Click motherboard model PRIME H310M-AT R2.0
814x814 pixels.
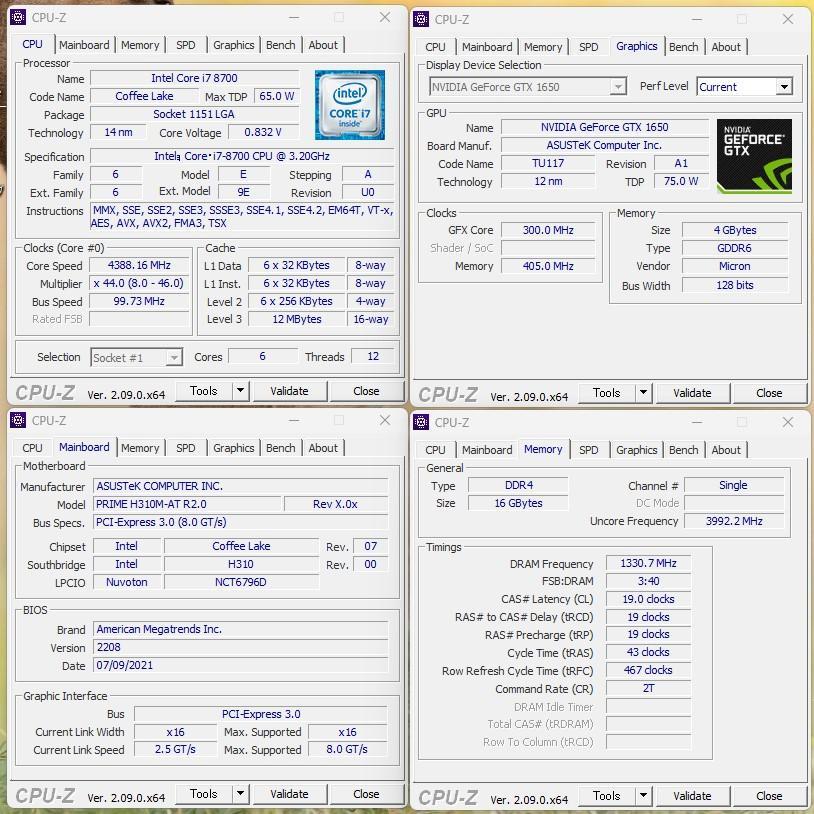coord(187,504)
